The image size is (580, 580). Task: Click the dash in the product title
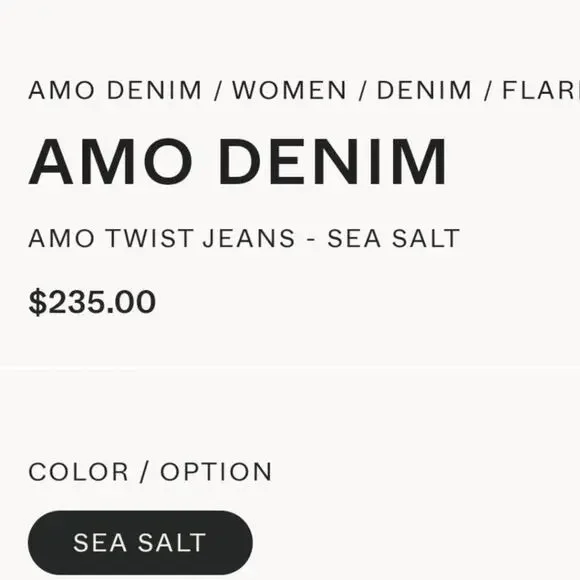tap(311, 240)
